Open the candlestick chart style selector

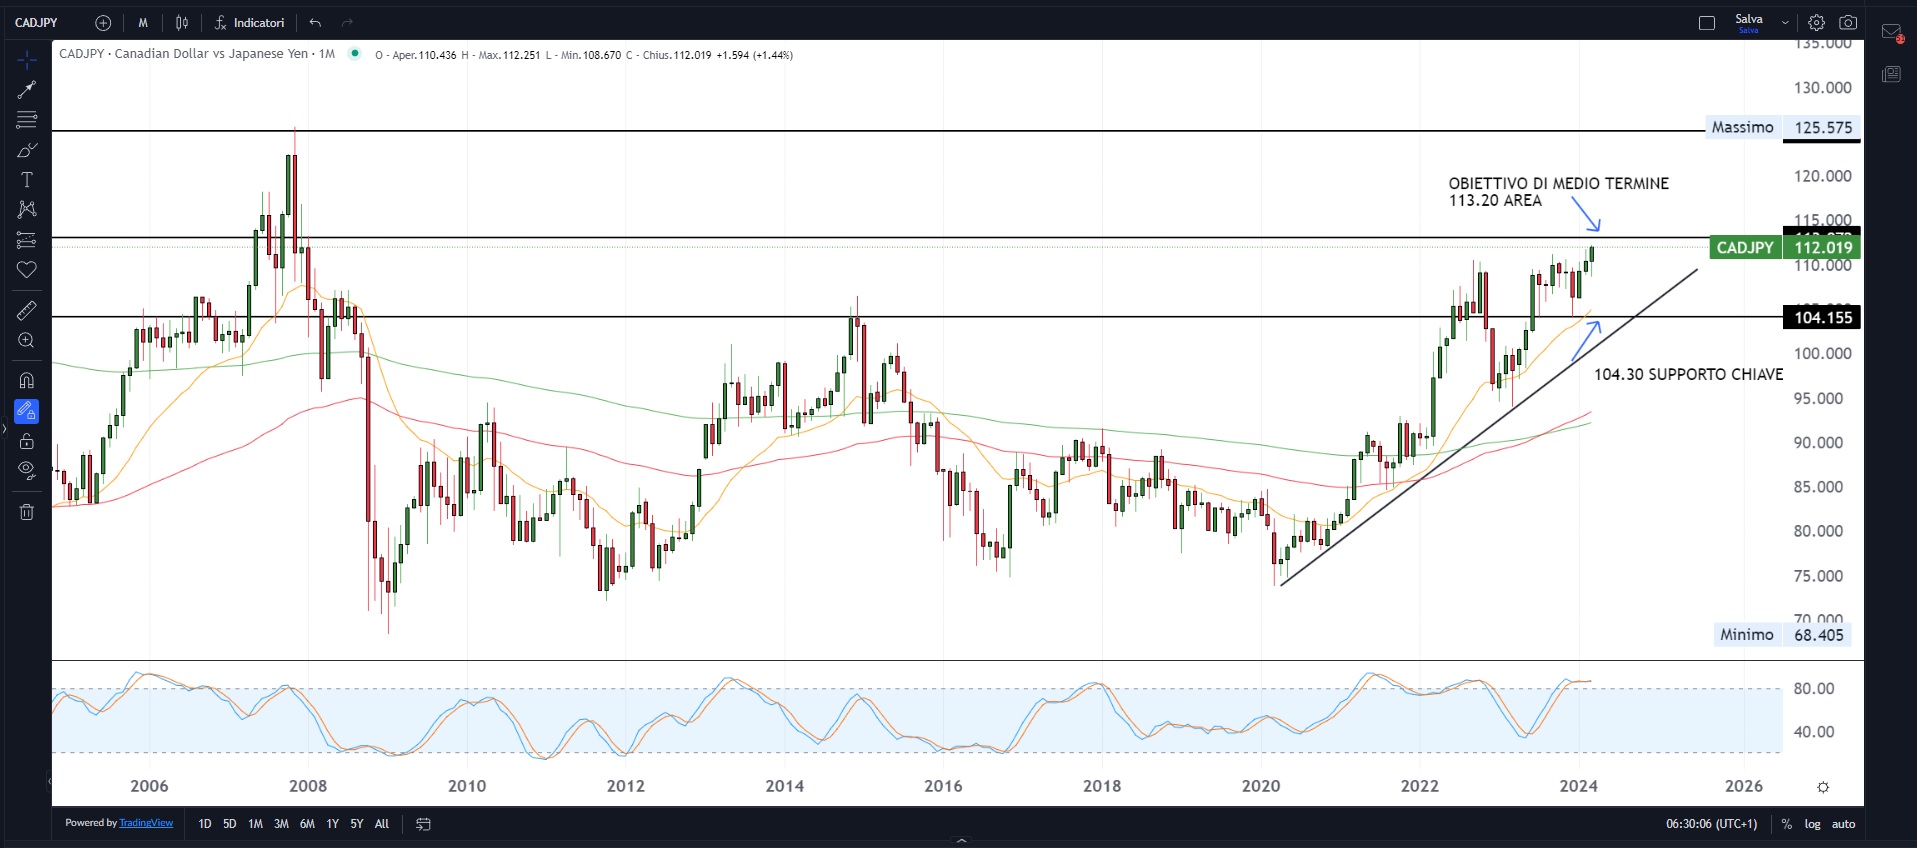pos(182,23)
